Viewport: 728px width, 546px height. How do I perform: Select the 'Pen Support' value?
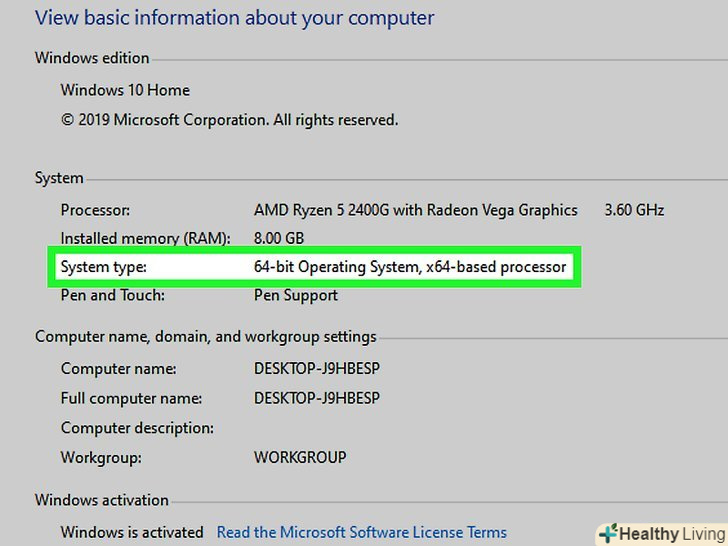[x=296, y=295]
